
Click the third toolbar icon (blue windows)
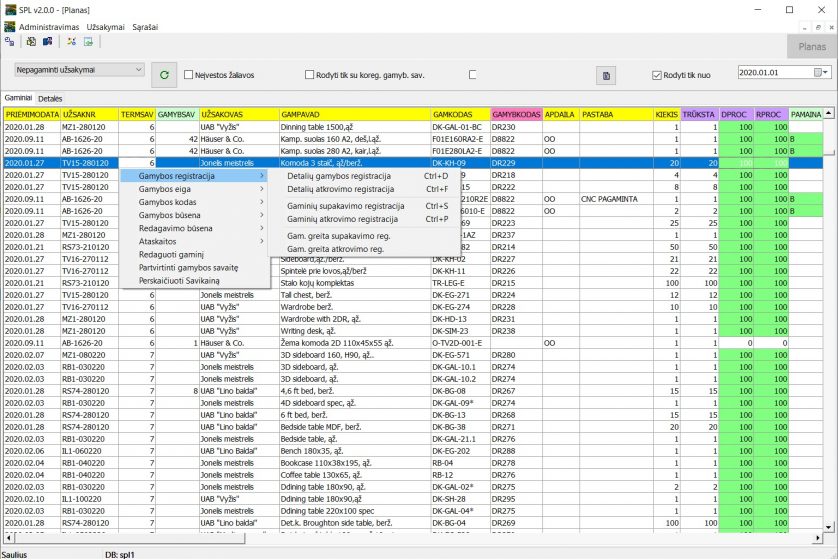coord(46,42)
